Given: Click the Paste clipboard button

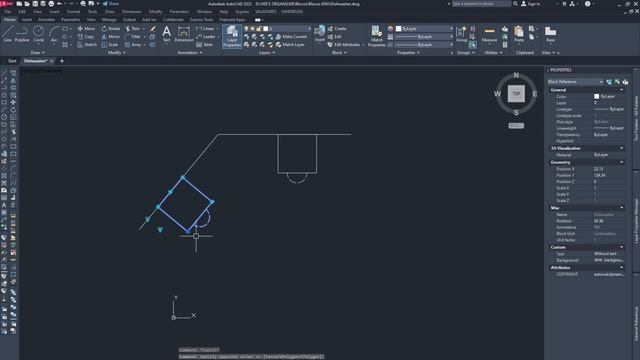Looking at the screenshot, I should [x=519, y=34].
